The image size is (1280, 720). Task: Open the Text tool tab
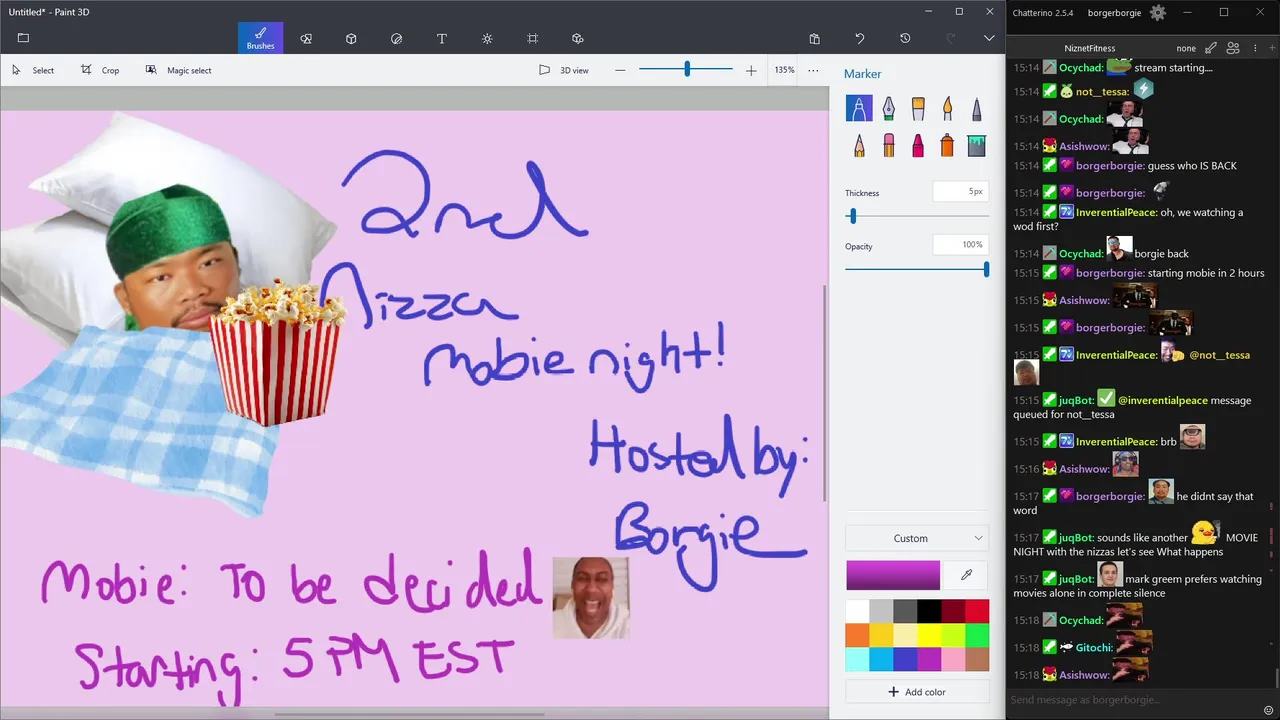441,38
